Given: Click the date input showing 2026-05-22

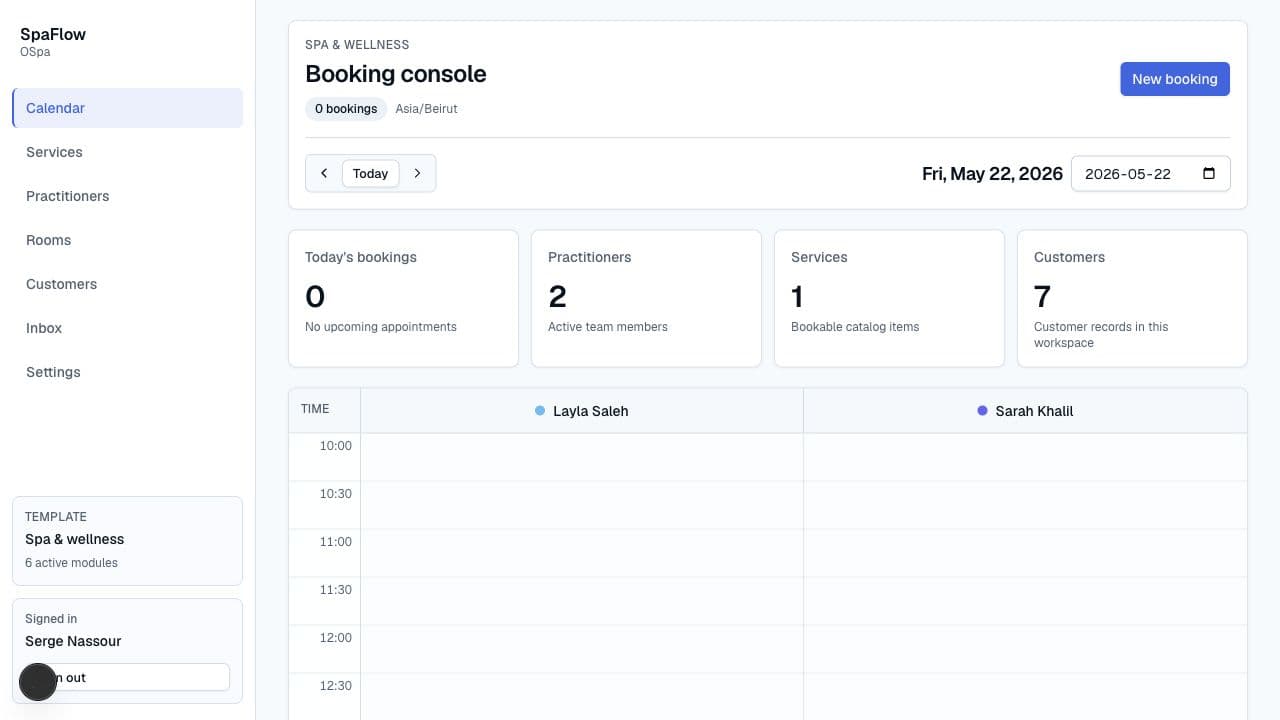Looking at the screenshot, I should [1150, 173].
